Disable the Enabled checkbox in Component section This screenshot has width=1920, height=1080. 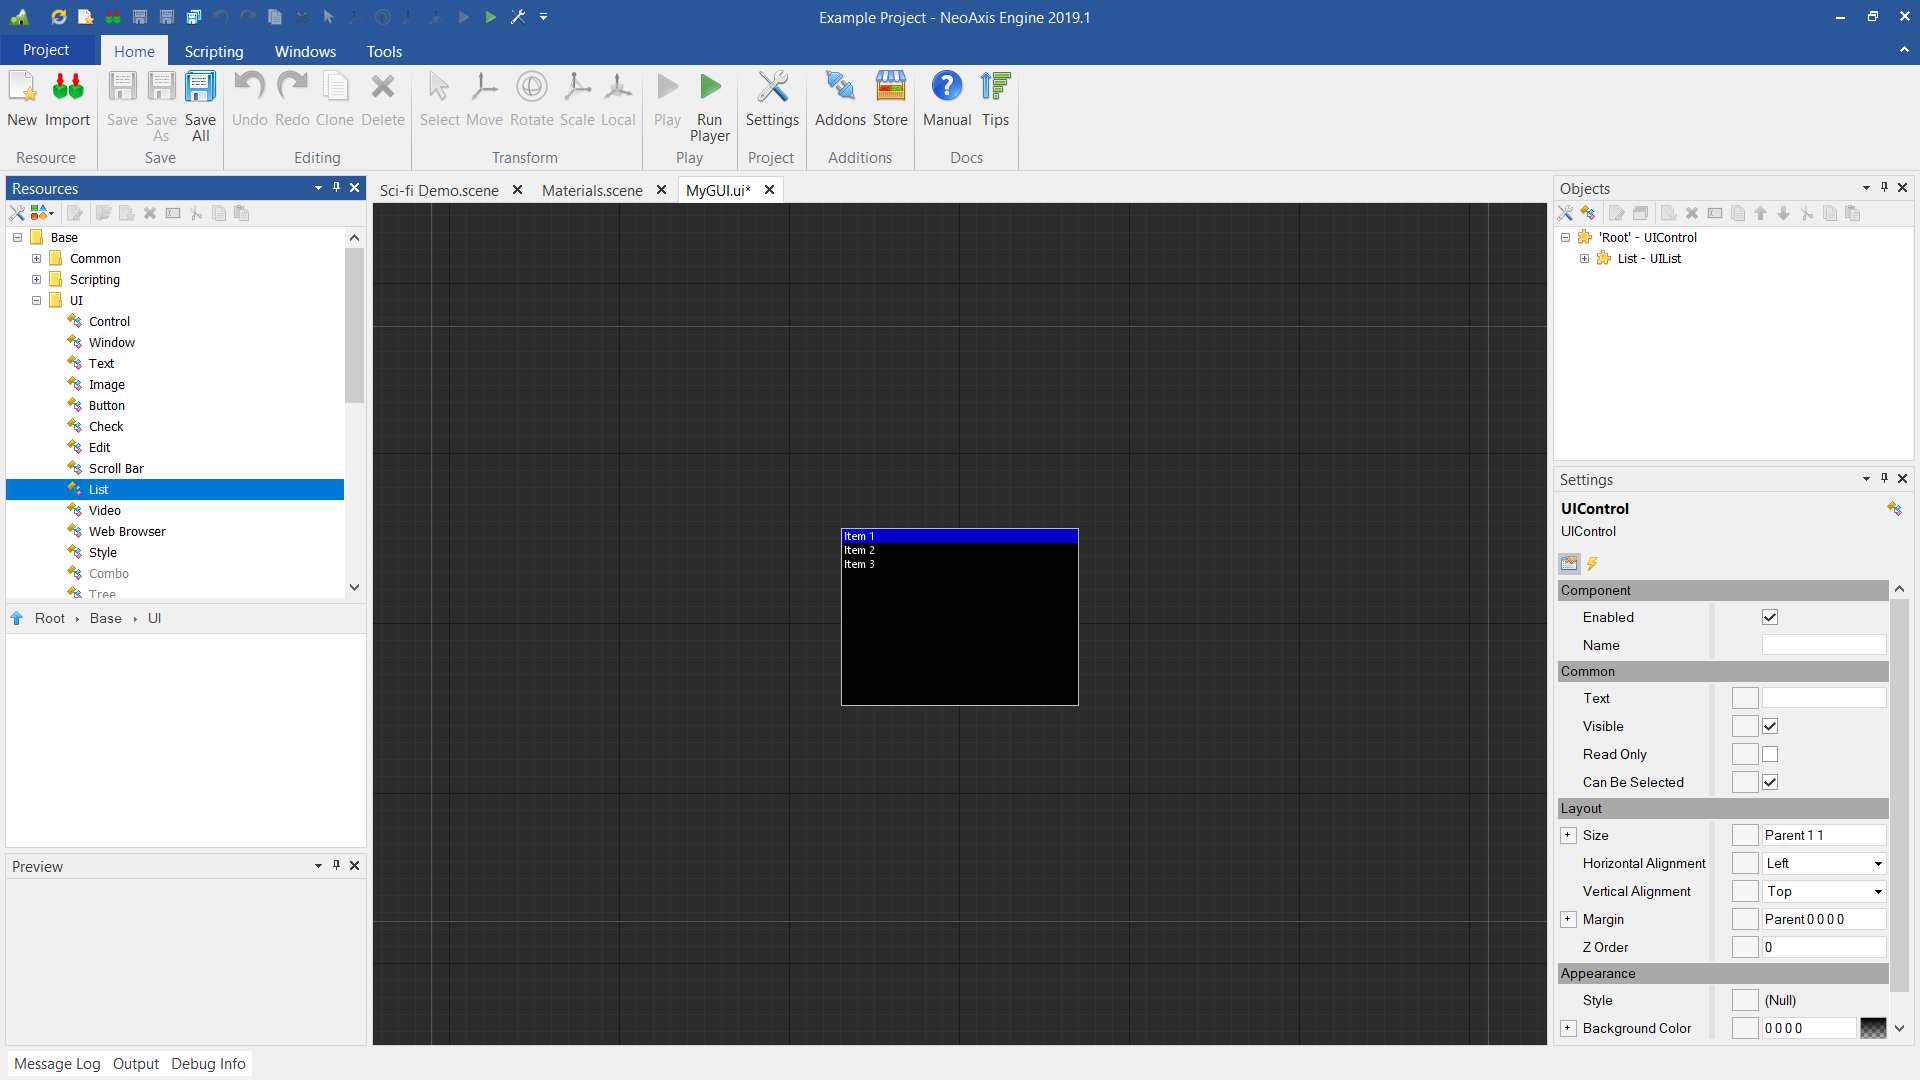click(1770, 617)
